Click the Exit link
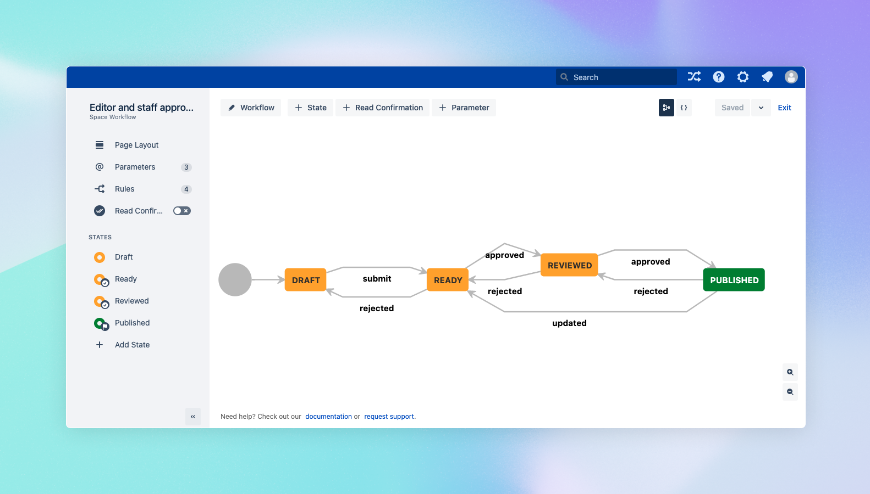Image resolution: width=870 pixels, height=494 pixels. click(784, 108)
